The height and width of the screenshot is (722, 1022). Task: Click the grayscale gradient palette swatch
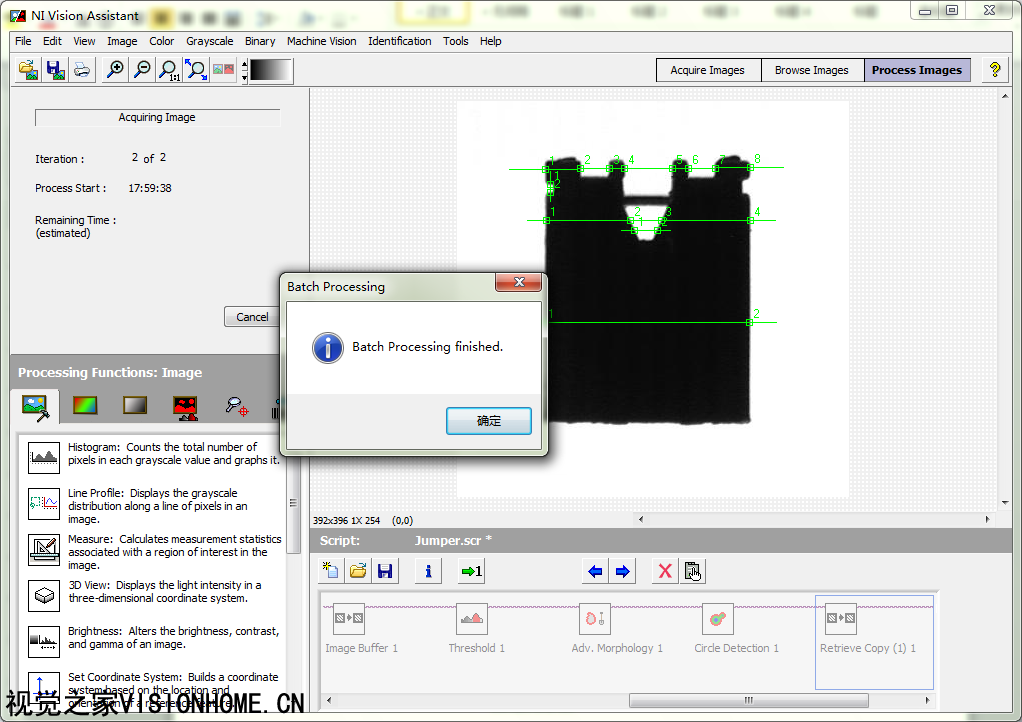(271, 70)
